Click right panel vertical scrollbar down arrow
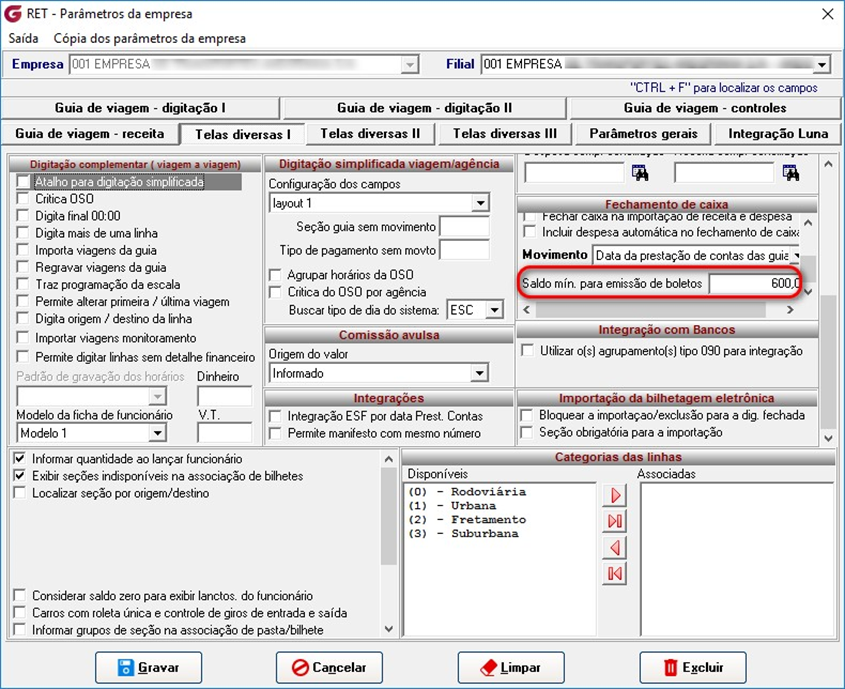This screenshot has width=845, height=689. pyautogui.click(x=828, y=438)
